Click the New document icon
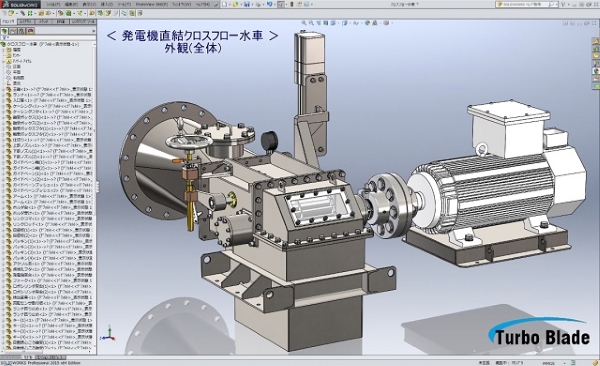The width and height of the screenshot is (600, 366). [225, 5]
